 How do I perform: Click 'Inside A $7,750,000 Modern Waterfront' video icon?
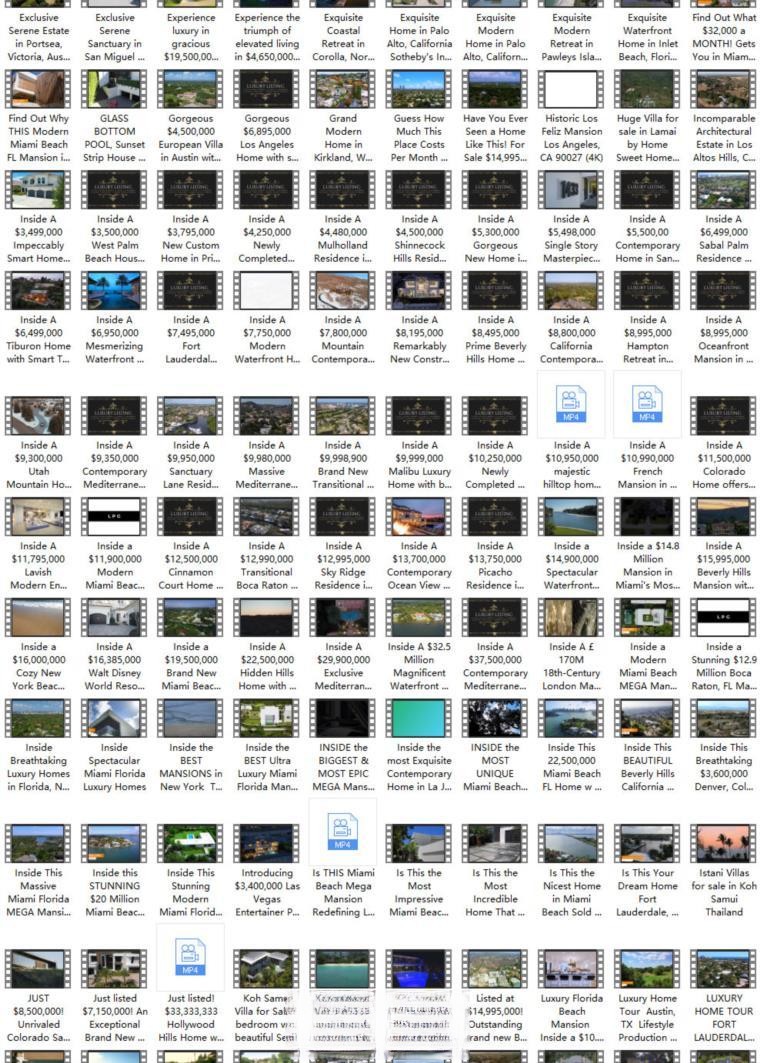pos(266,291)
